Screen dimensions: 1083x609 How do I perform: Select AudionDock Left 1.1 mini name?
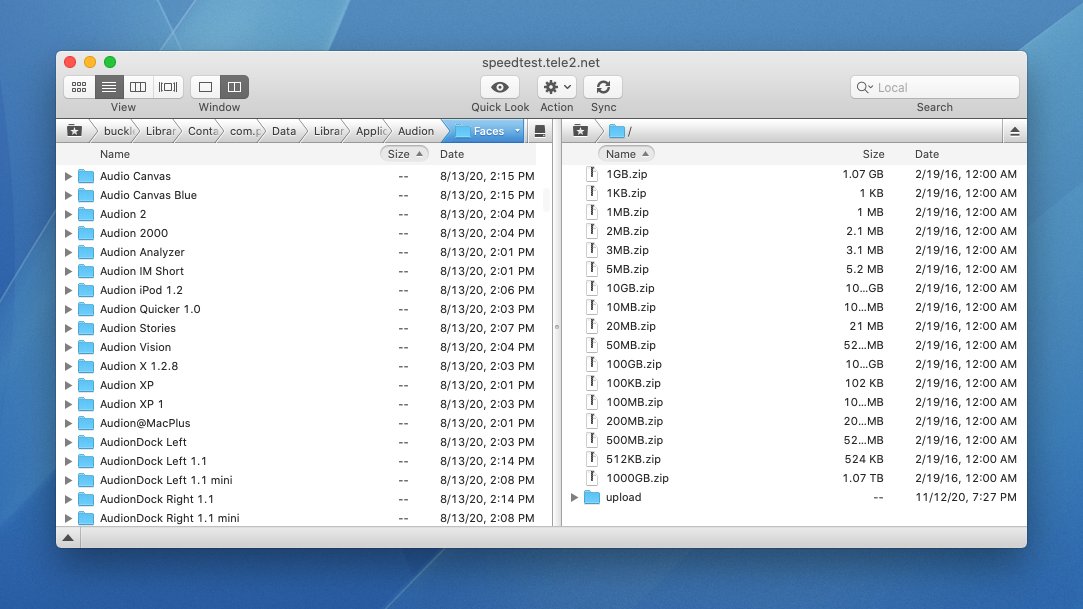[166, 480]
